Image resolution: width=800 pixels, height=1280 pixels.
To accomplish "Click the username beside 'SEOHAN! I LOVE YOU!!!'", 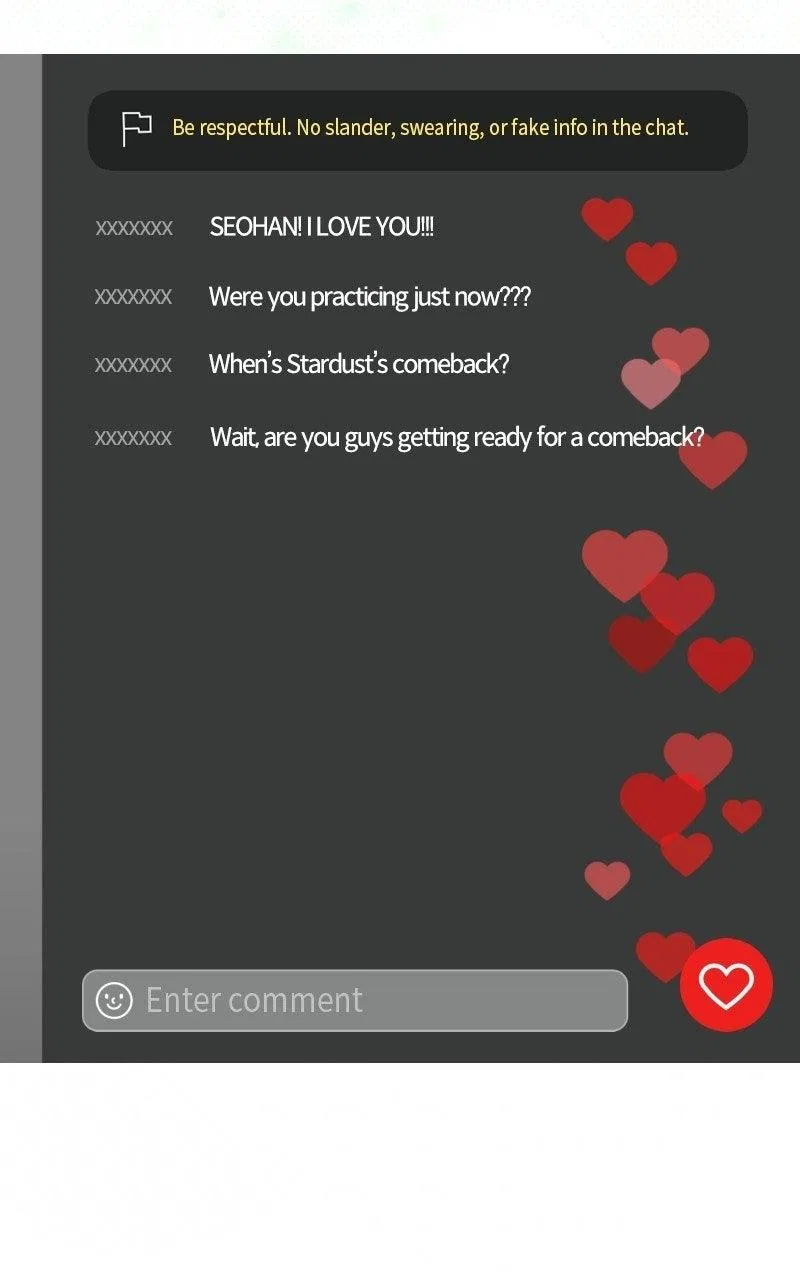I will pos(134,228).
